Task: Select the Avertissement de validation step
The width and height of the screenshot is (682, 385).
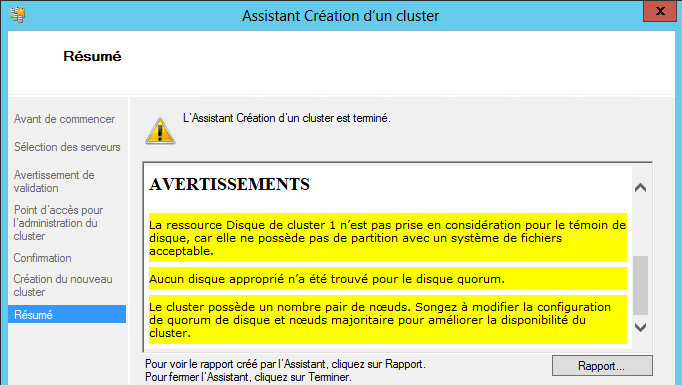Action: 54,181
